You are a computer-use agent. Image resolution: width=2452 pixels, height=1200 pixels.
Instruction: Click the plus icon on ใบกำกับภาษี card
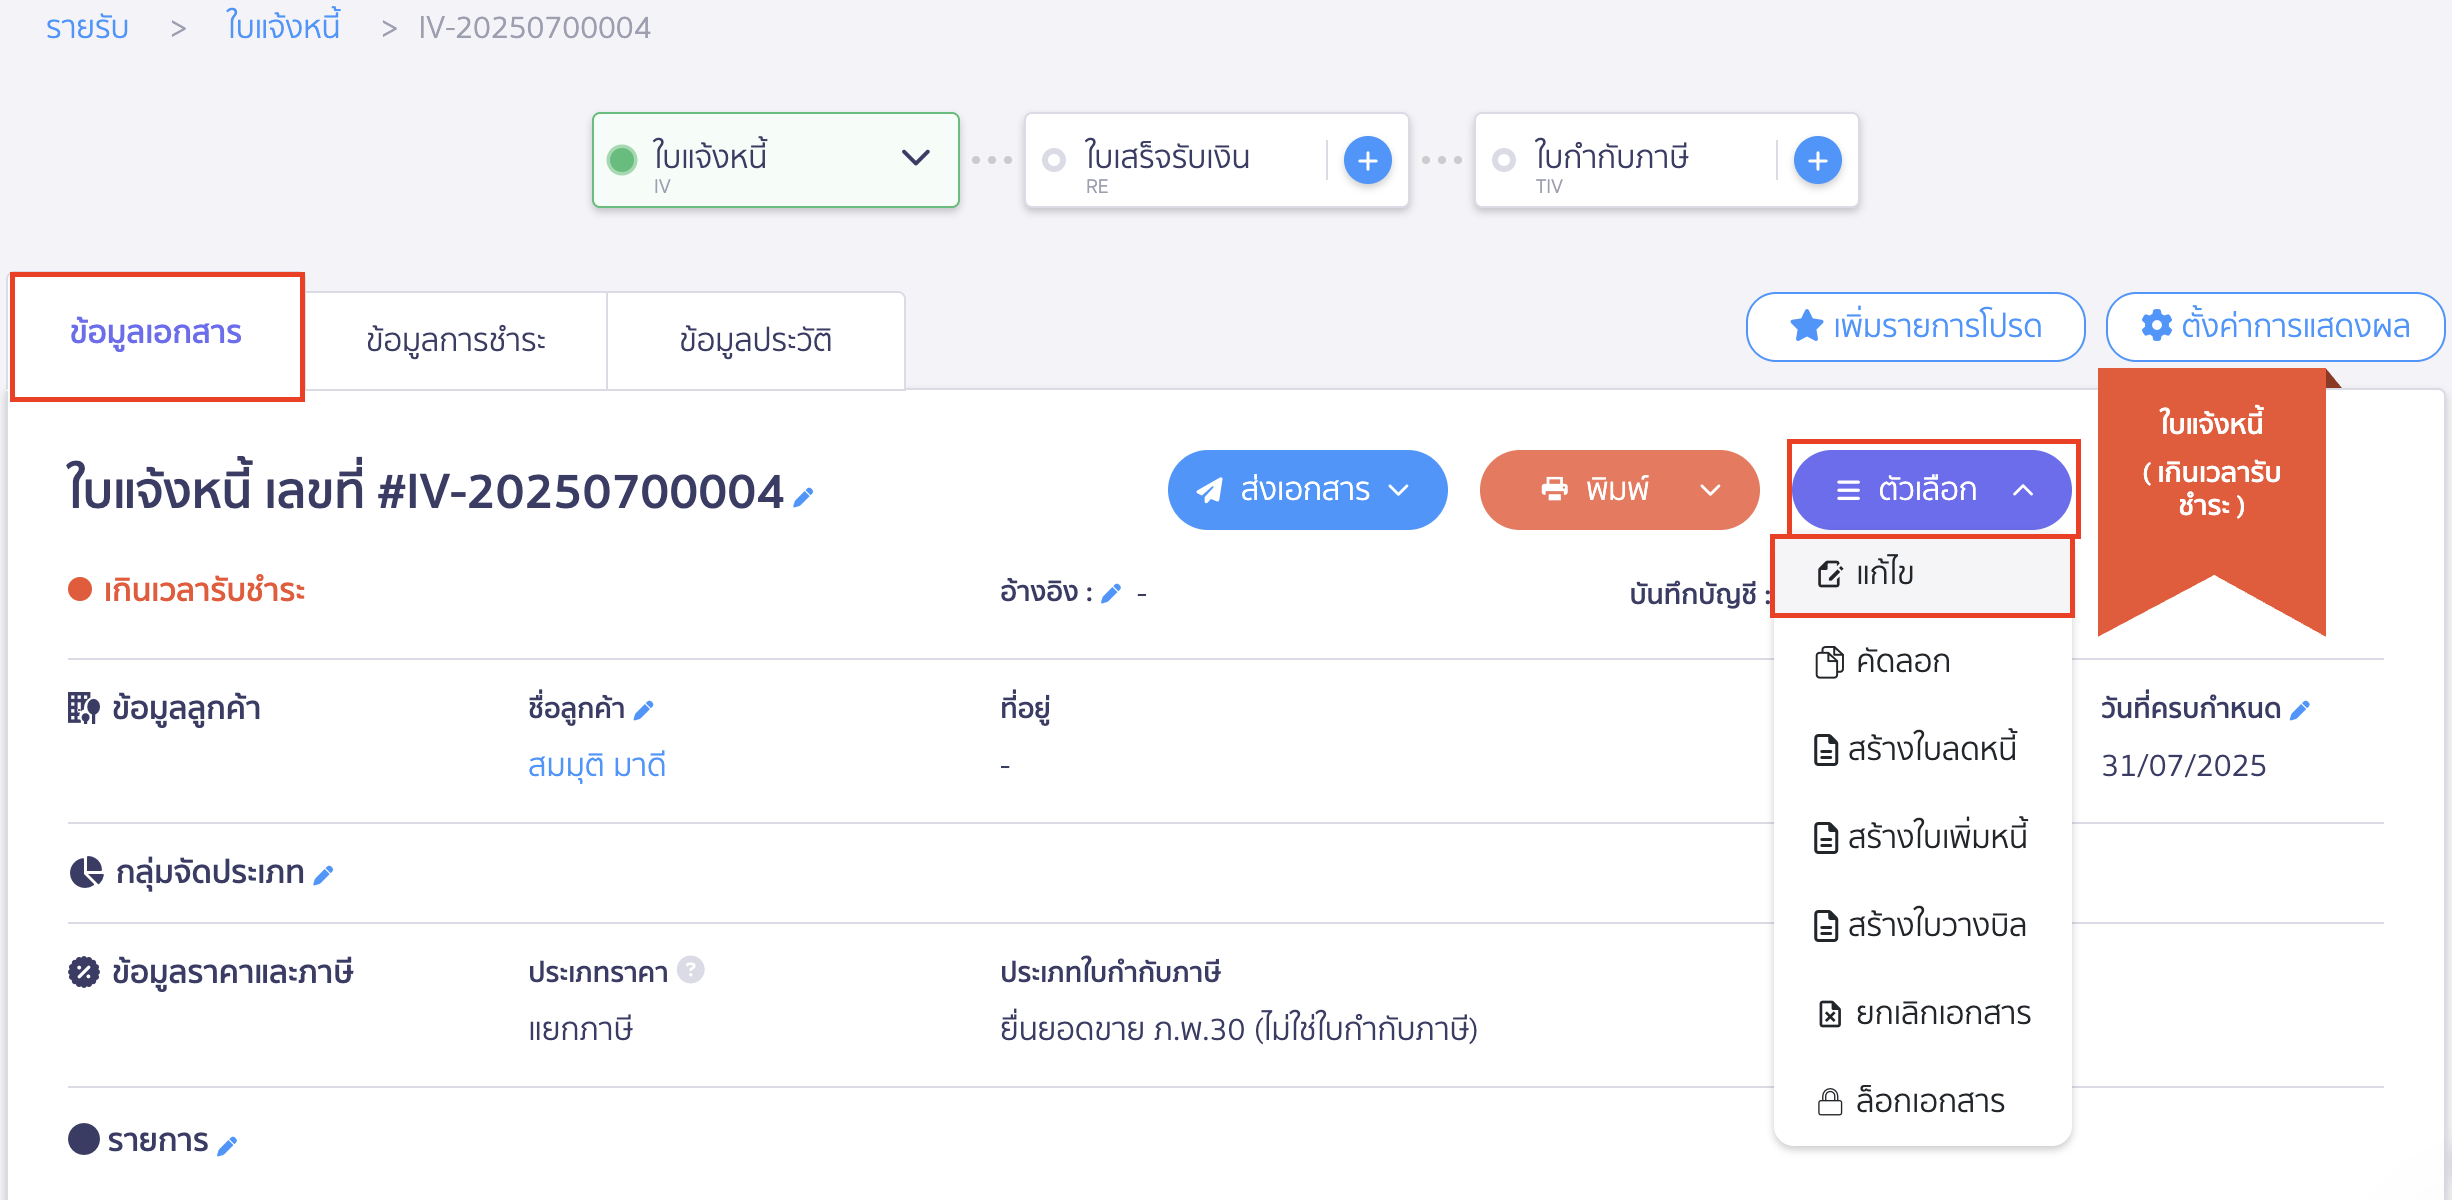tap(1817, 160)
